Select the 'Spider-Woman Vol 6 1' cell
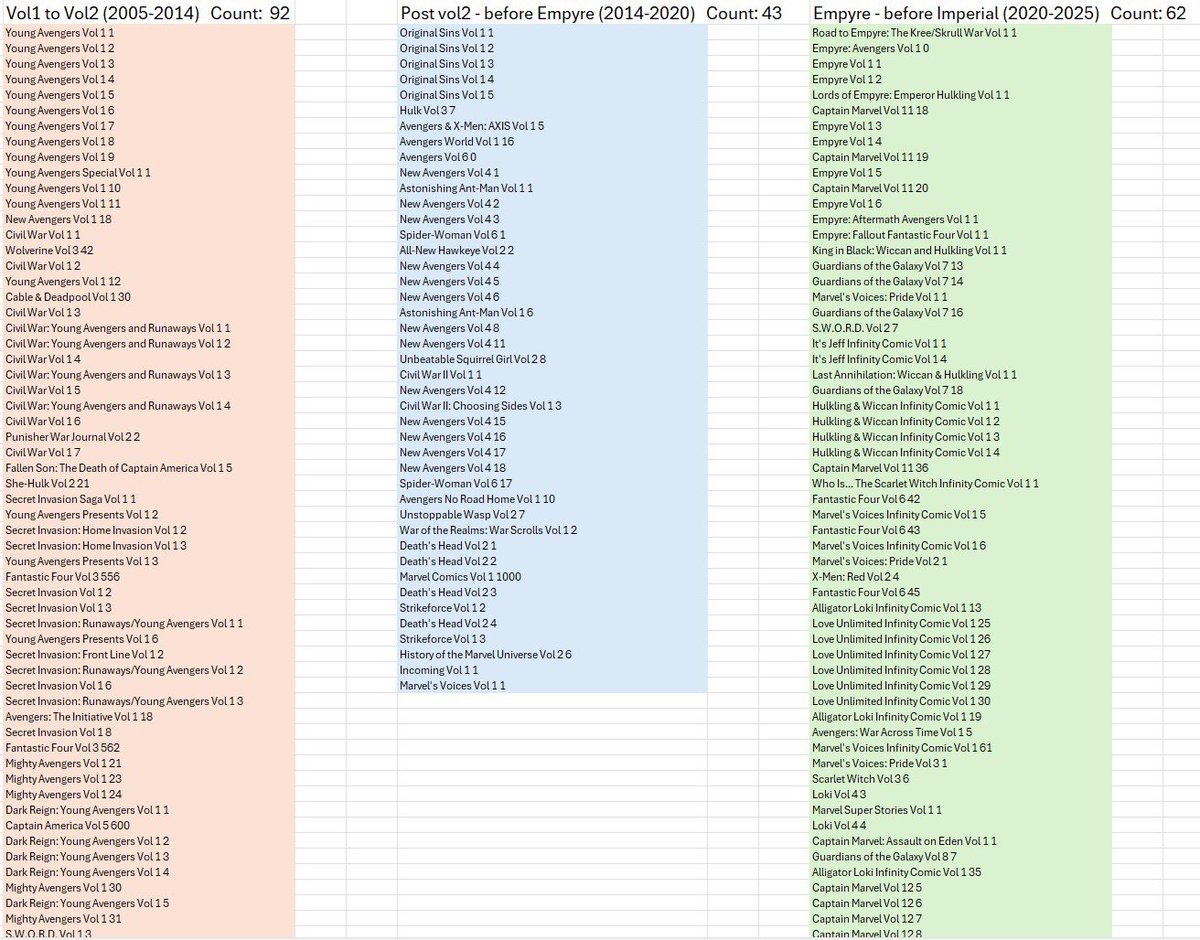 453,235
